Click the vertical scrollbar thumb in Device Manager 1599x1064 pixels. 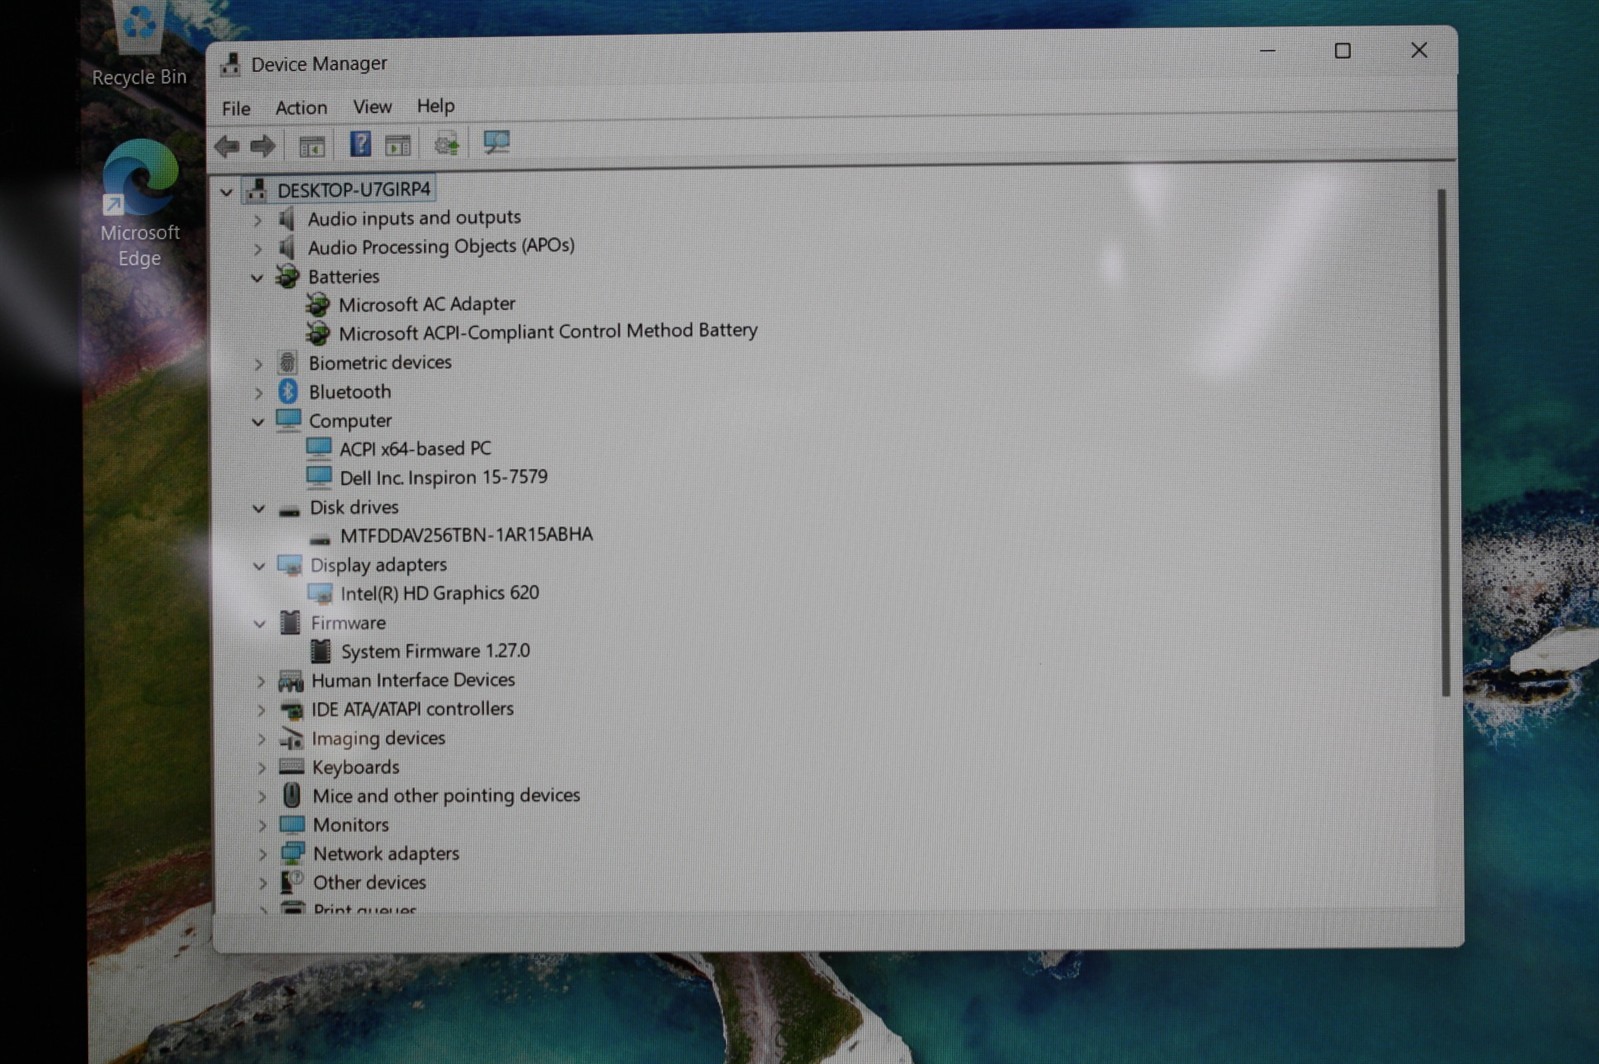click(x=1443, y=442)
